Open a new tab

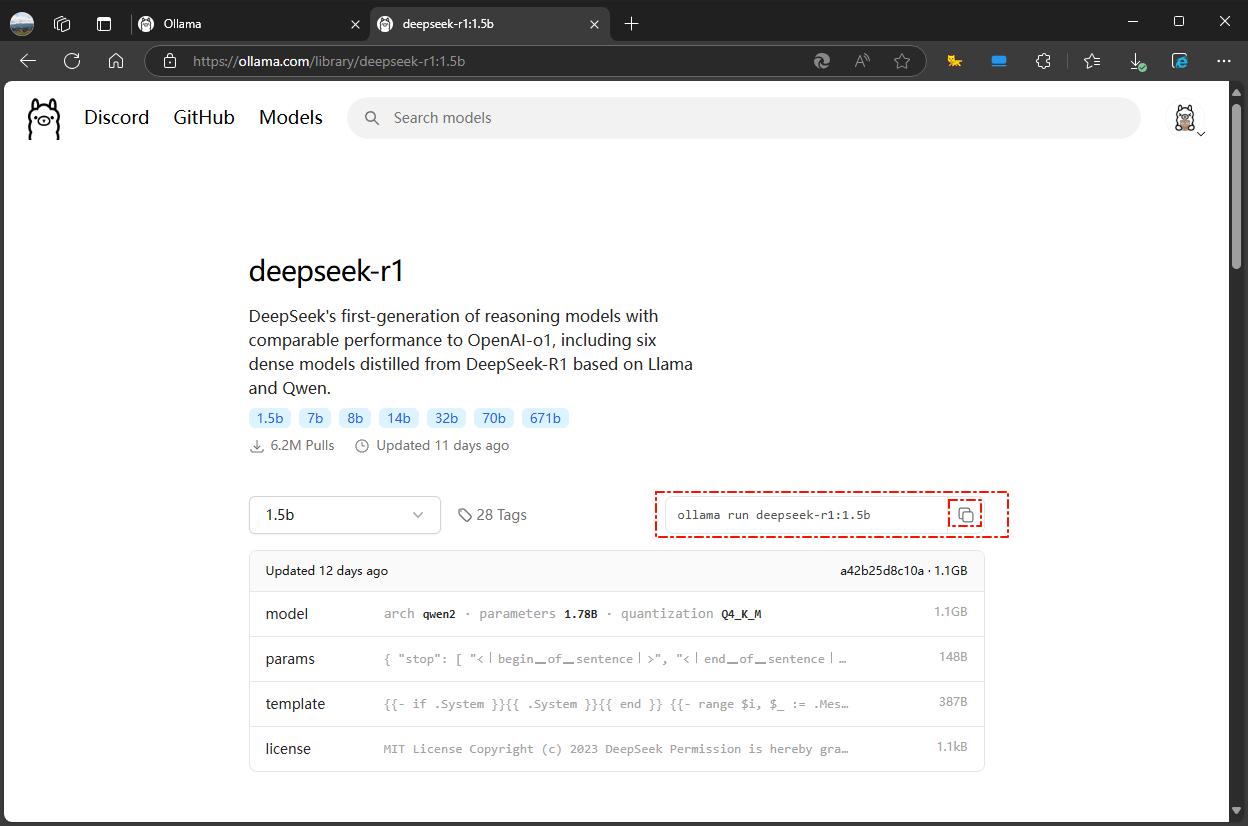pos(631,23)
